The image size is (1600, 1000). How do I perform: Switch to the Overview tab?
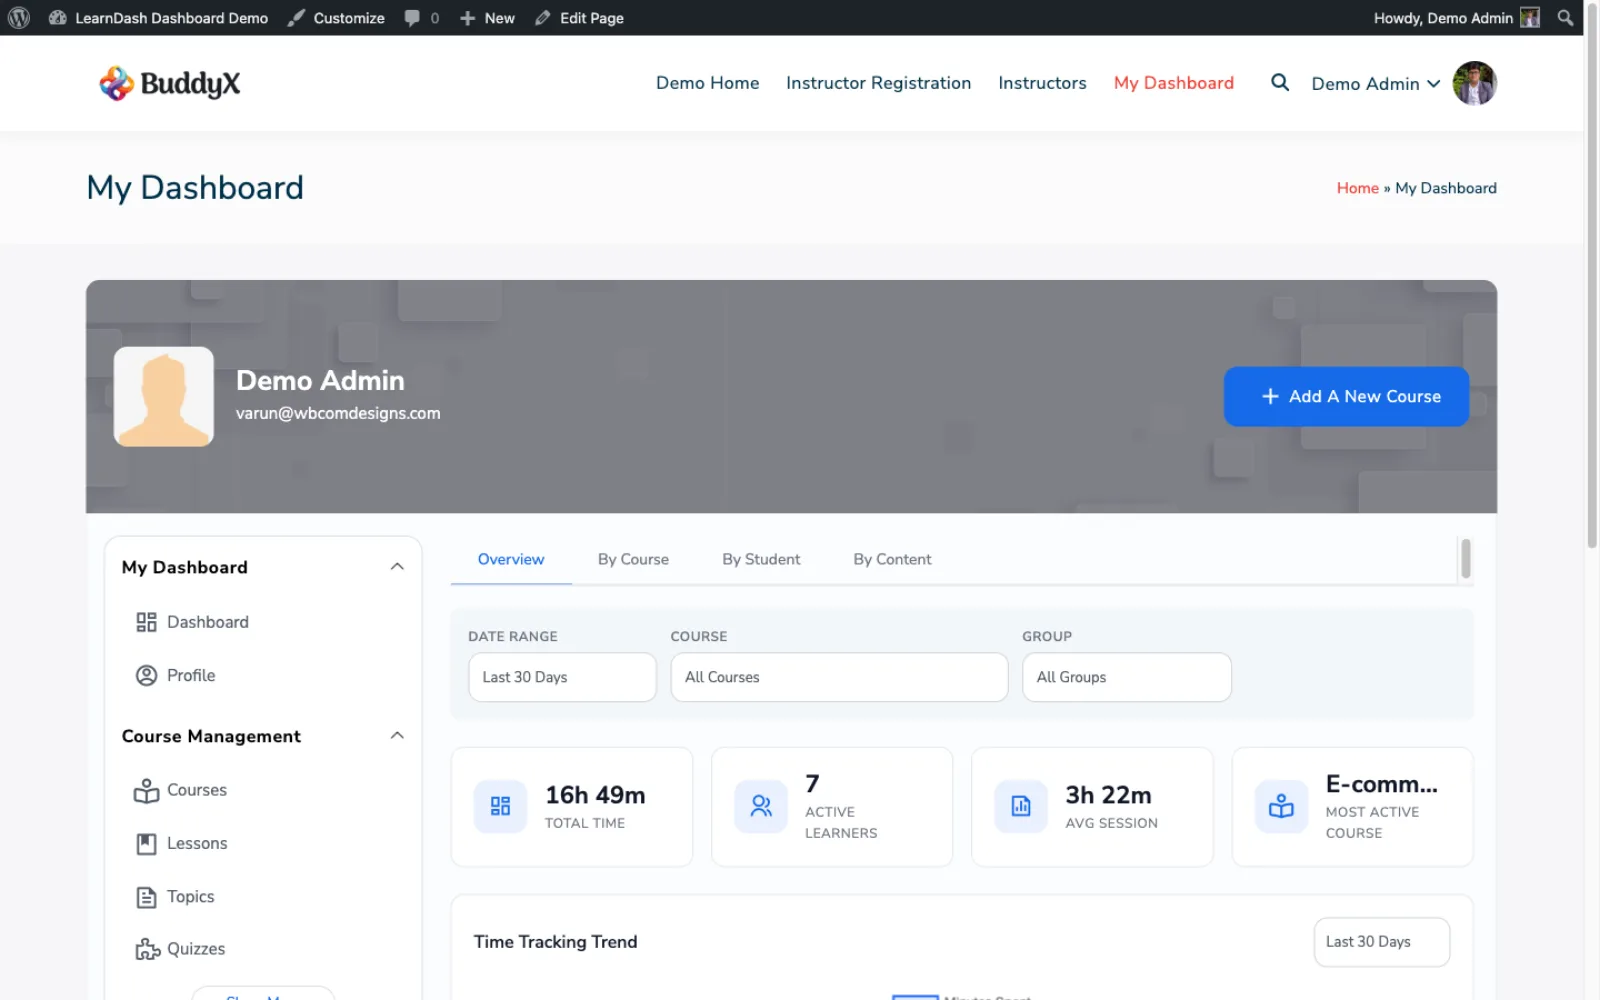pos(511,559)
